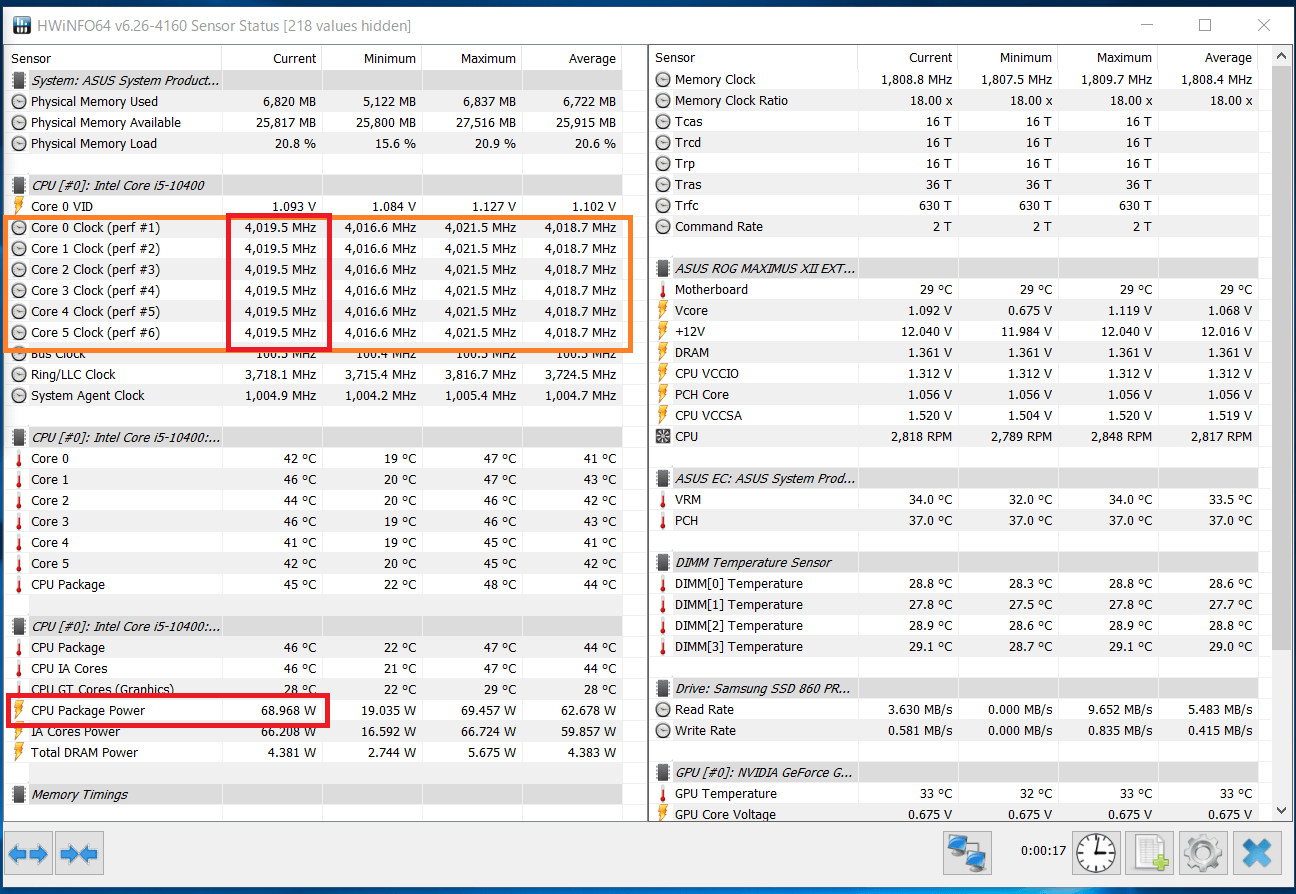Screen dimensions: 1296x894
Task: Close sensors with the blue X icon
Action: (1257, 853)
